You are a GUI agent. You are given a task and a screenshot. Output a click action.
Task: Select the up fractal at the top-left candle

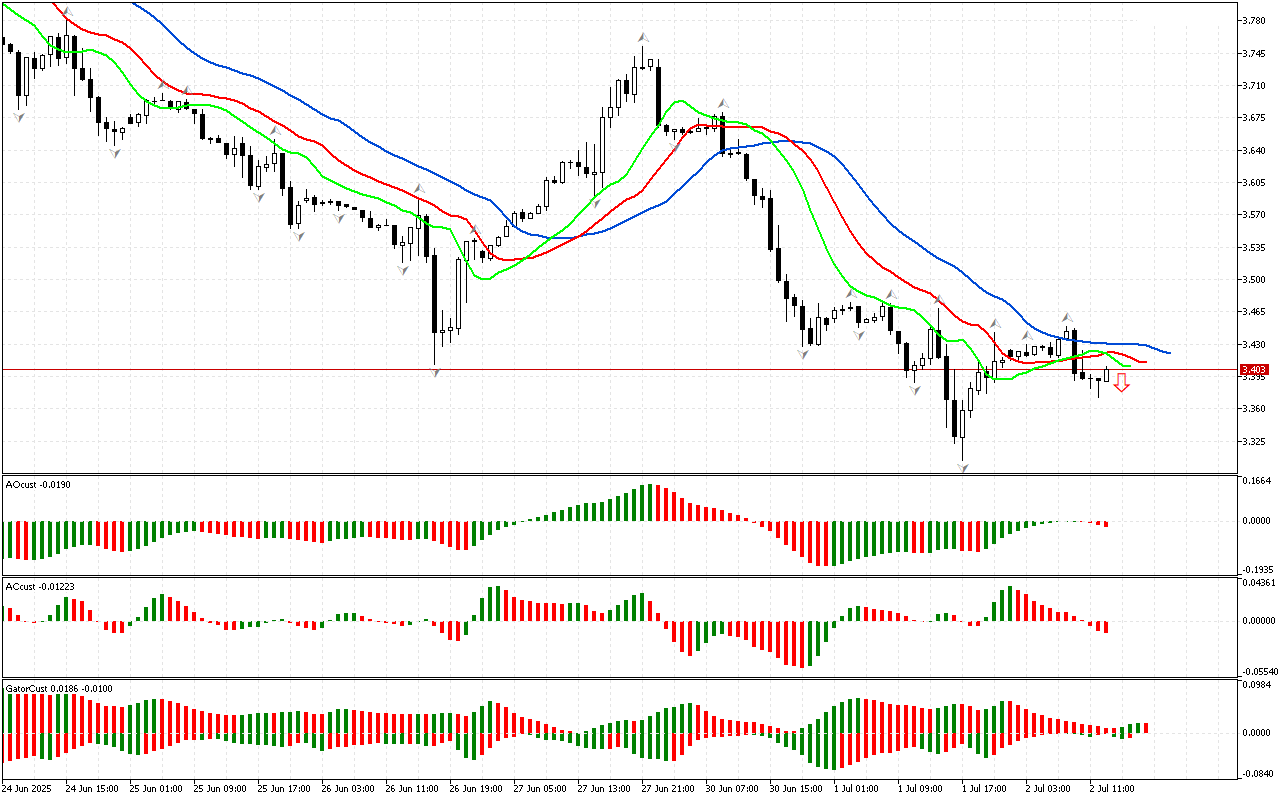67,13
